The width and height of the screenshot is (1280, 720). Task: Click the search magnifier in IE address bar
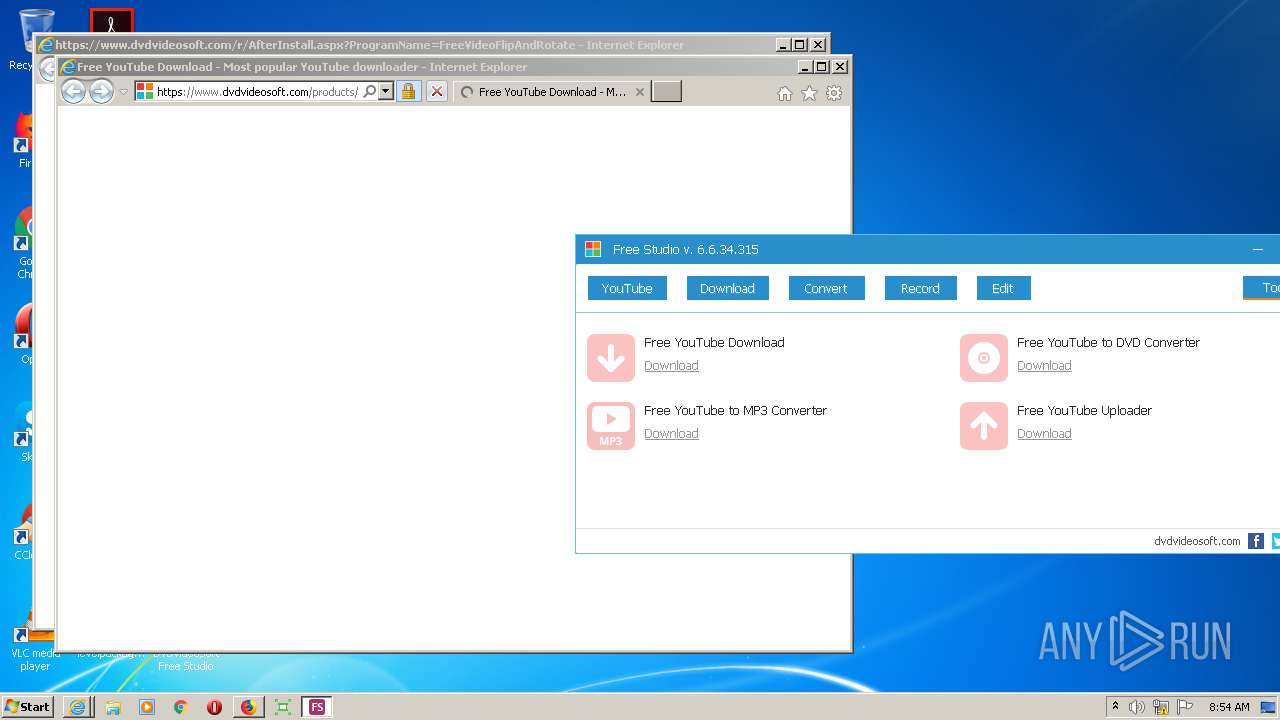click(370, 91)
